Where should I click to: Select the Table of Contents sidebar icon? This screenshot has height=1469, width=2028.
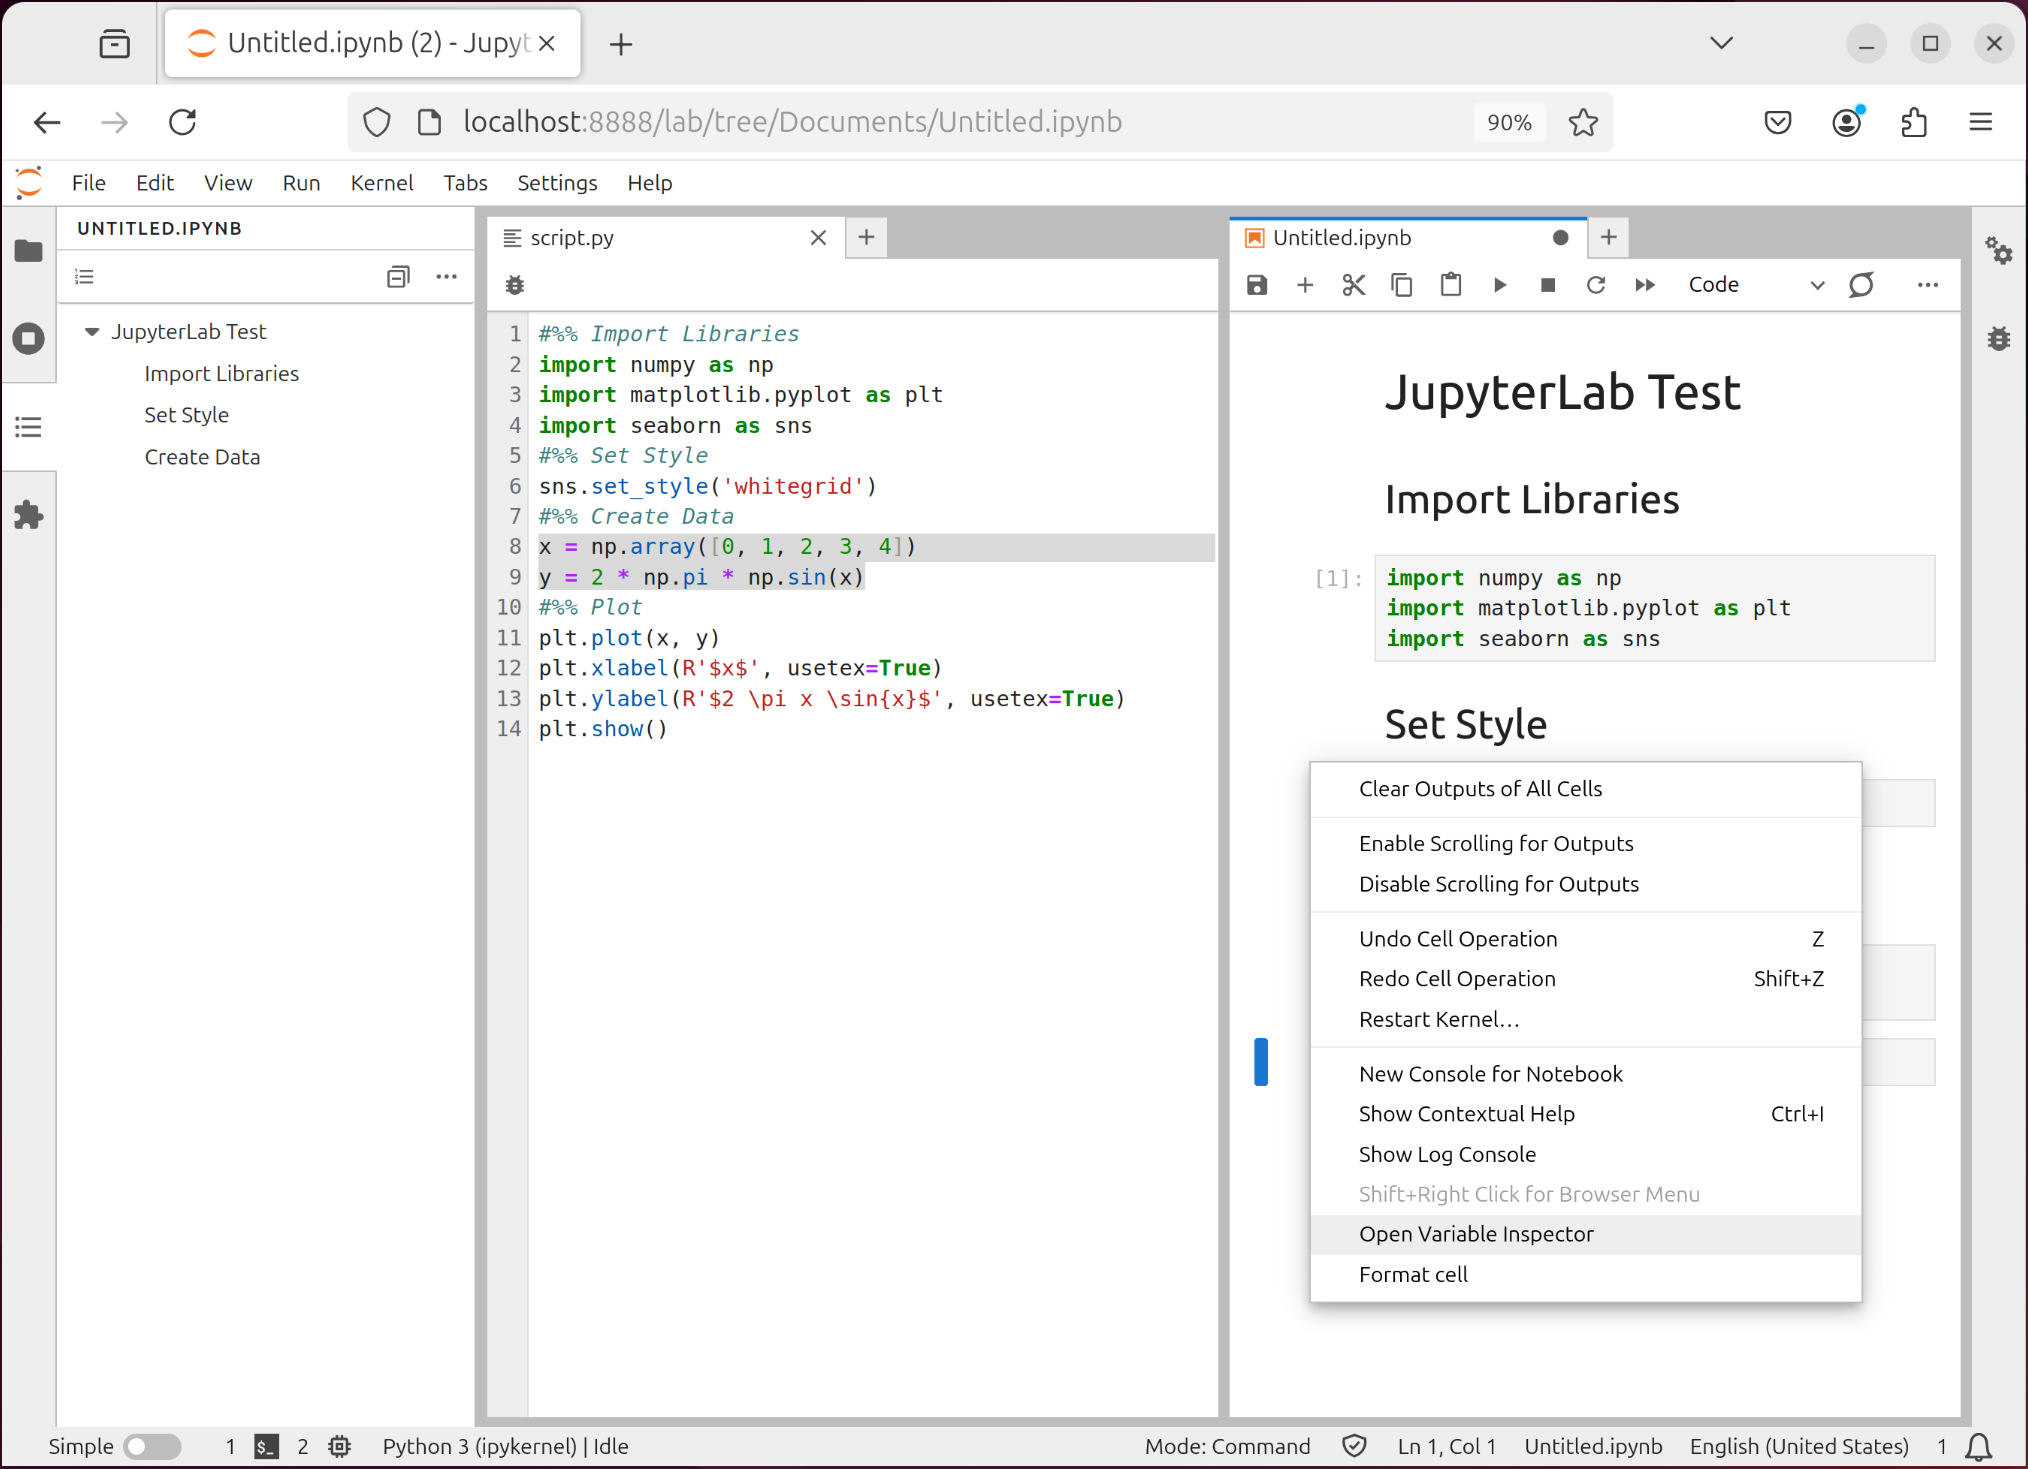tap(29, 427)
